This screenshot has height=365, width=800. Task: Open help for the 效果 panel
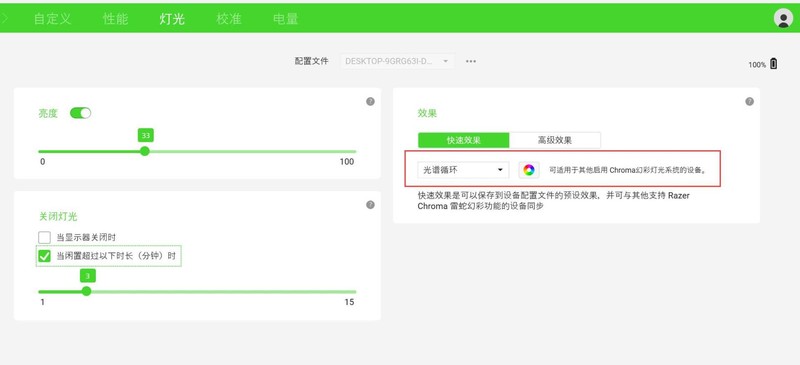749,102
